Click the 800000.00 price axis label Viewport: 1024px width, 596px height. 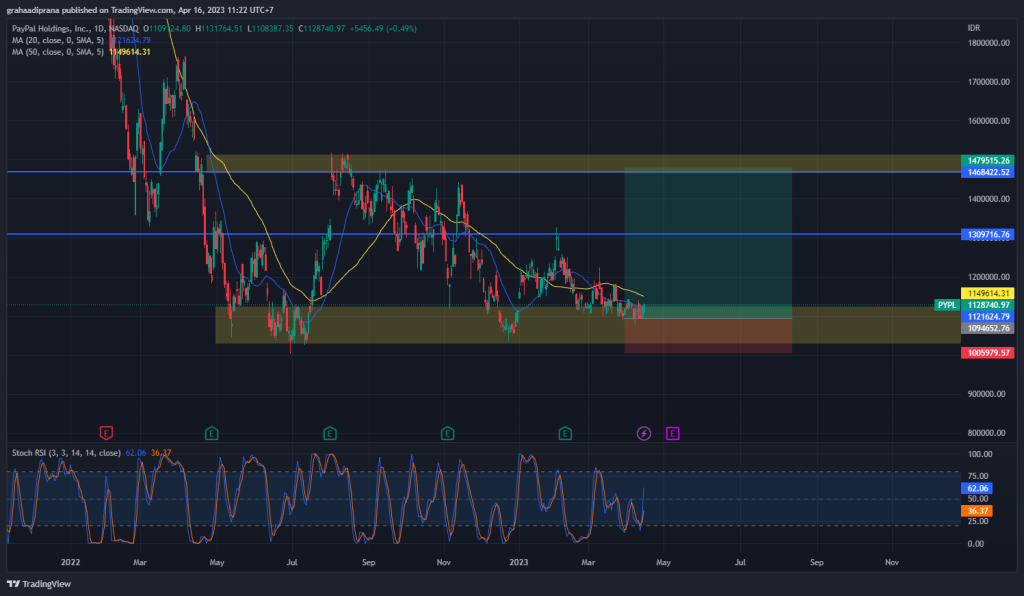coord(986,433)
